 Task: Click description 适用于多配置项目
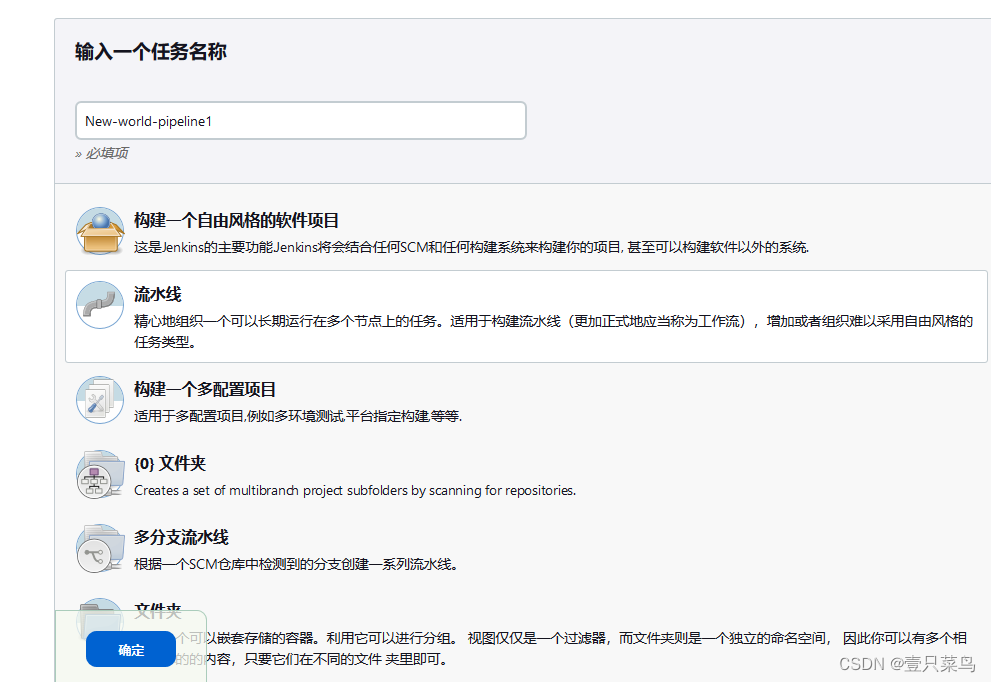(x=298, y=416)
